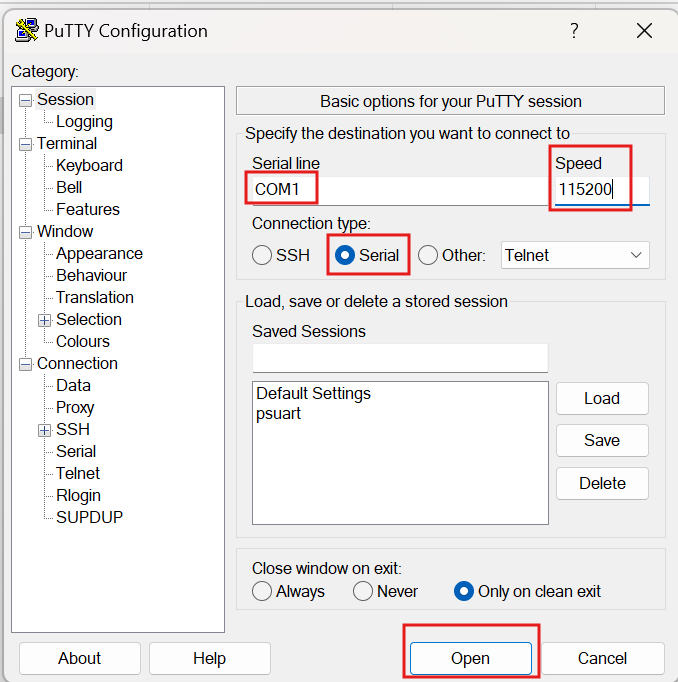The height and width of the screenshot is (682, 678).
Task: Open the Logging settings category
Action: pyautogui.click(x=84, y=122)
